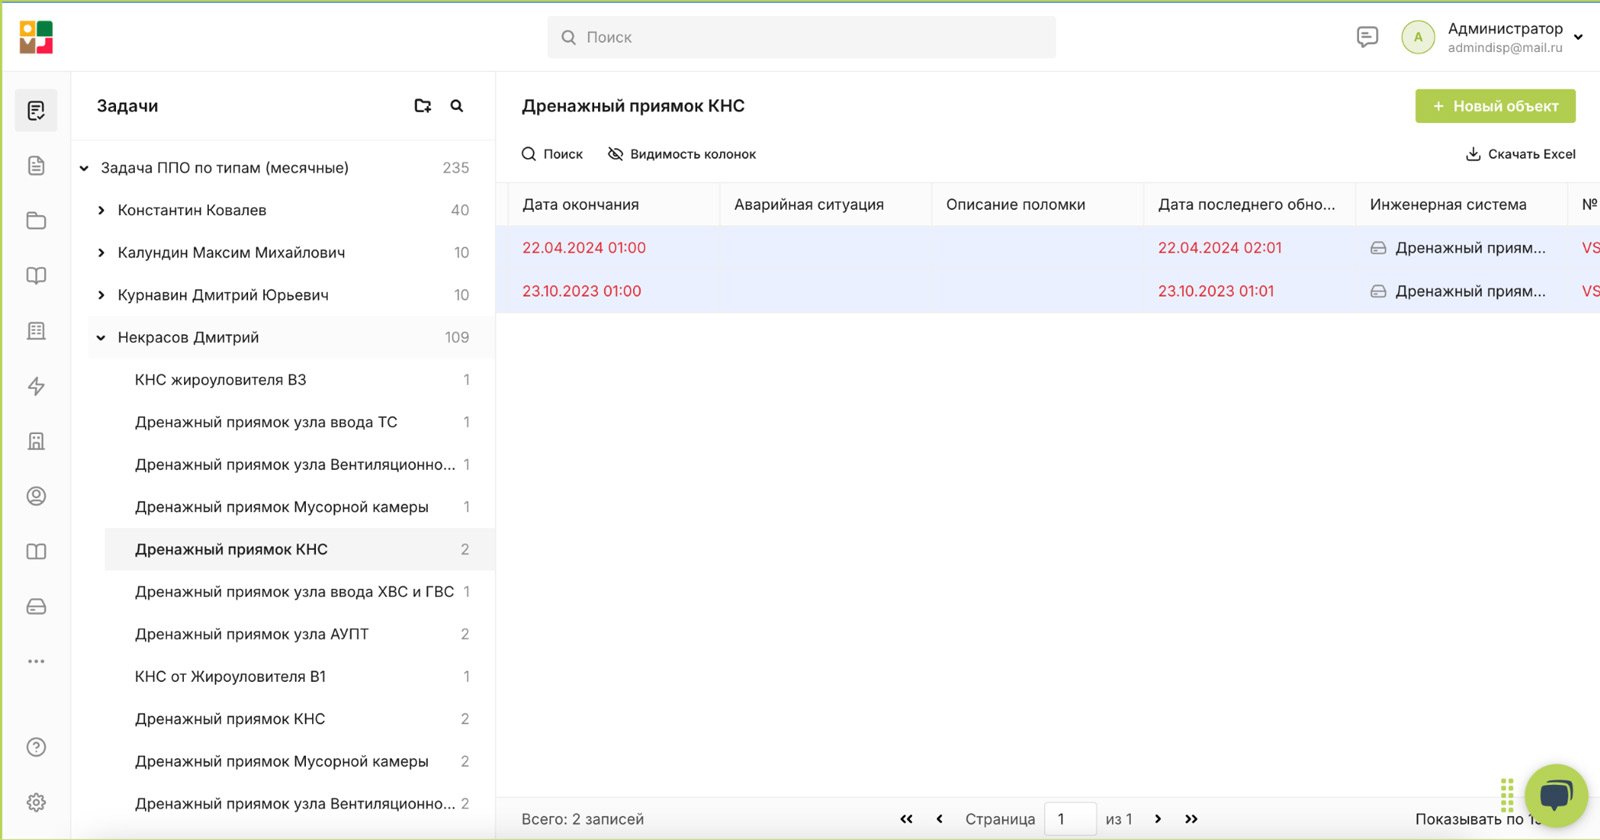Click the global Поиск search field
Viewport: 1600px width, 840px height.
[x=801, y=37]
